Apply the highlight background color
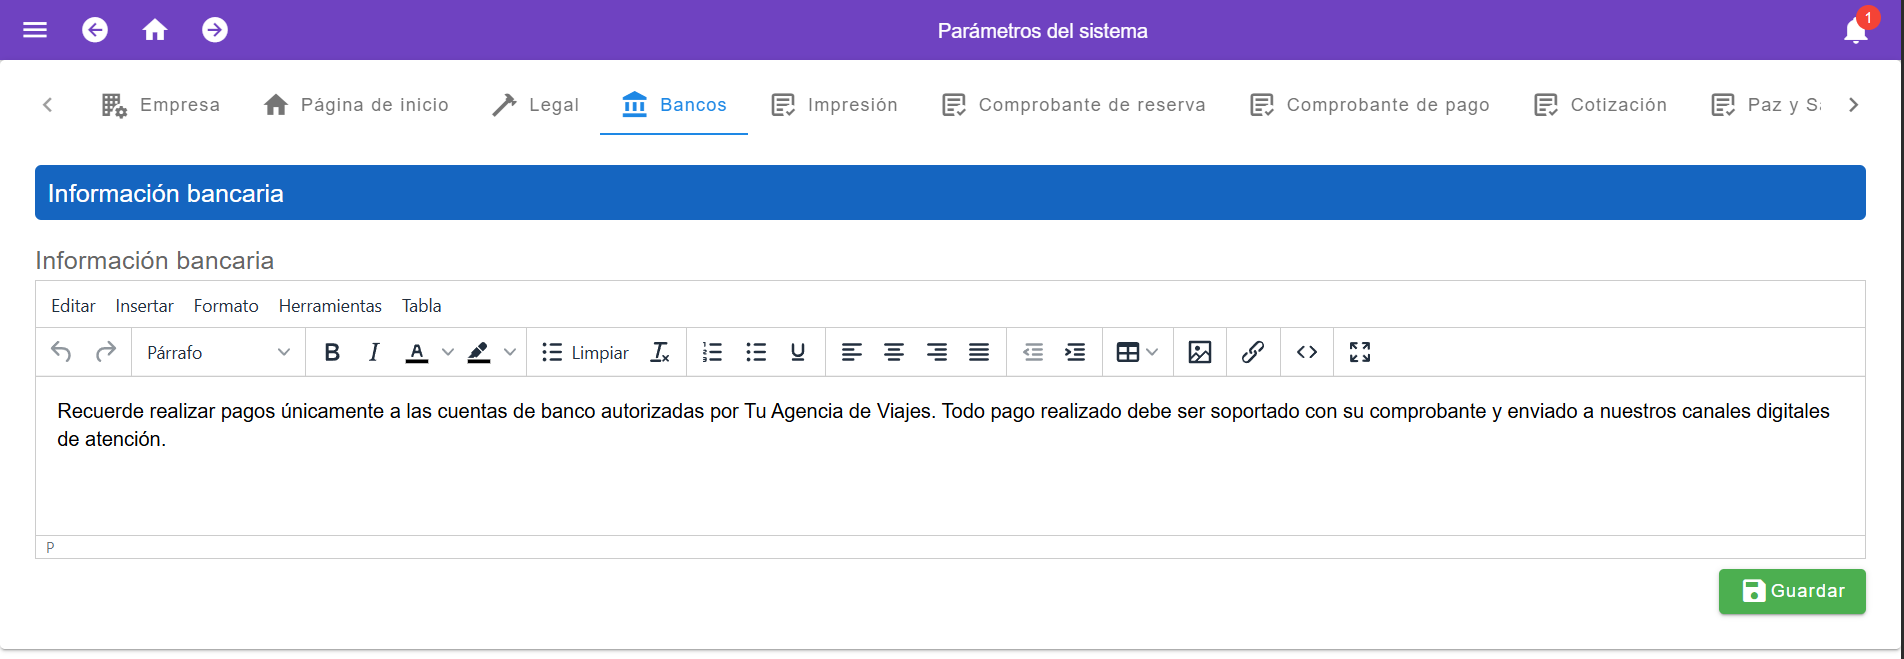The image size is (1904, 659). (x=479, y=352)
